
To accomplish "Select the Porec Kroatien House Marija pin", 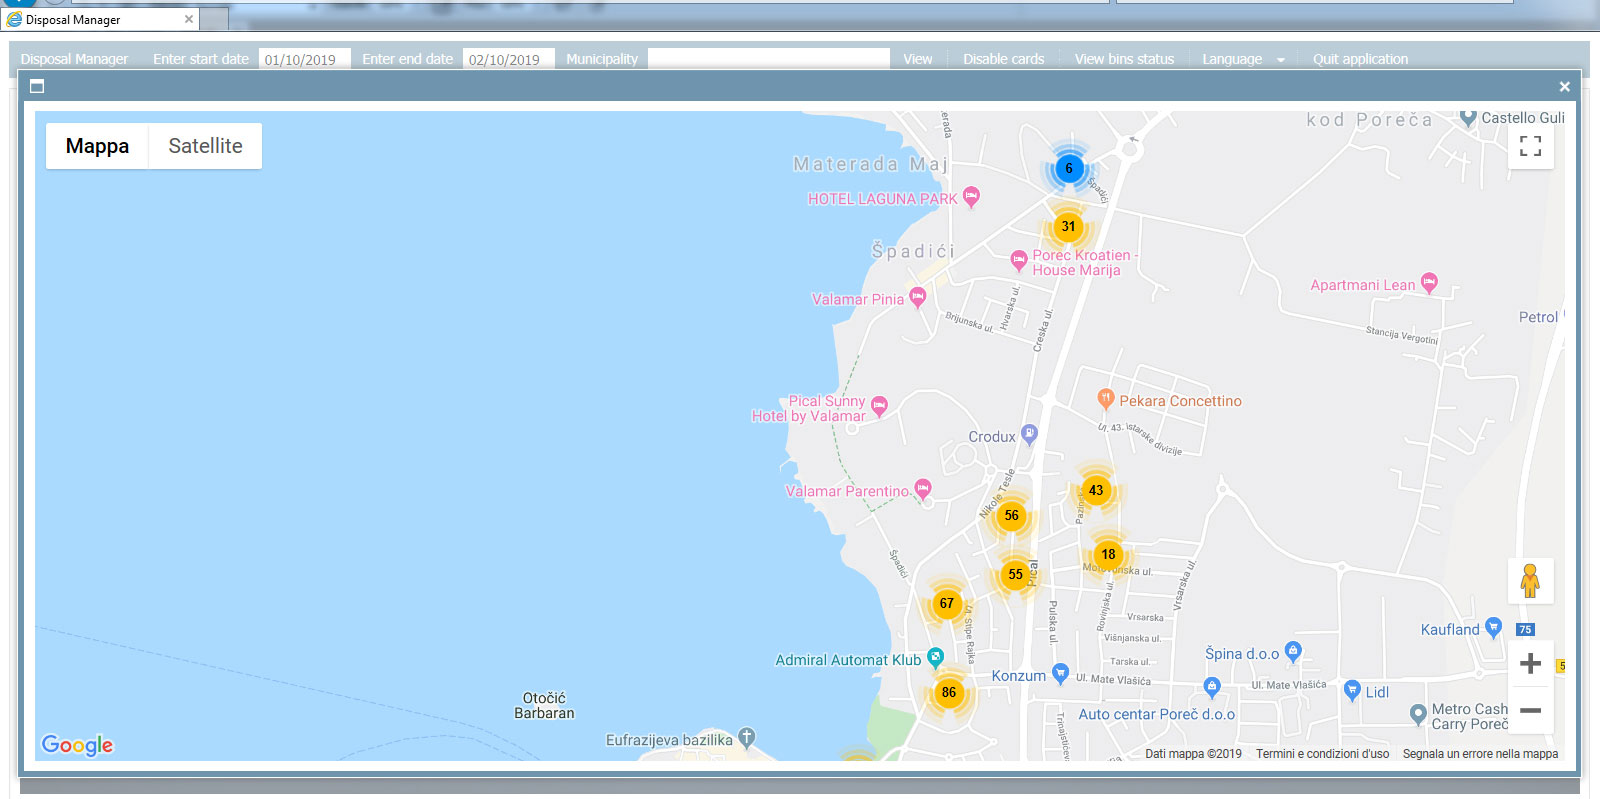I will pyautogui.click(x=1018, y=261).
